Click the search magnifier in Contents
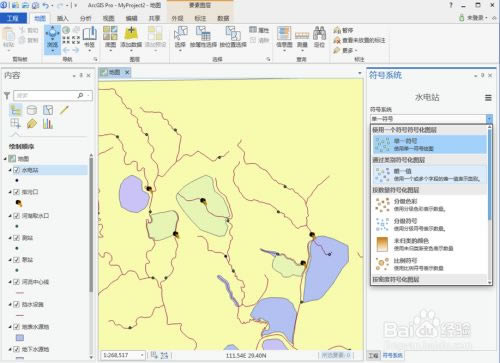 coord(80,96)
